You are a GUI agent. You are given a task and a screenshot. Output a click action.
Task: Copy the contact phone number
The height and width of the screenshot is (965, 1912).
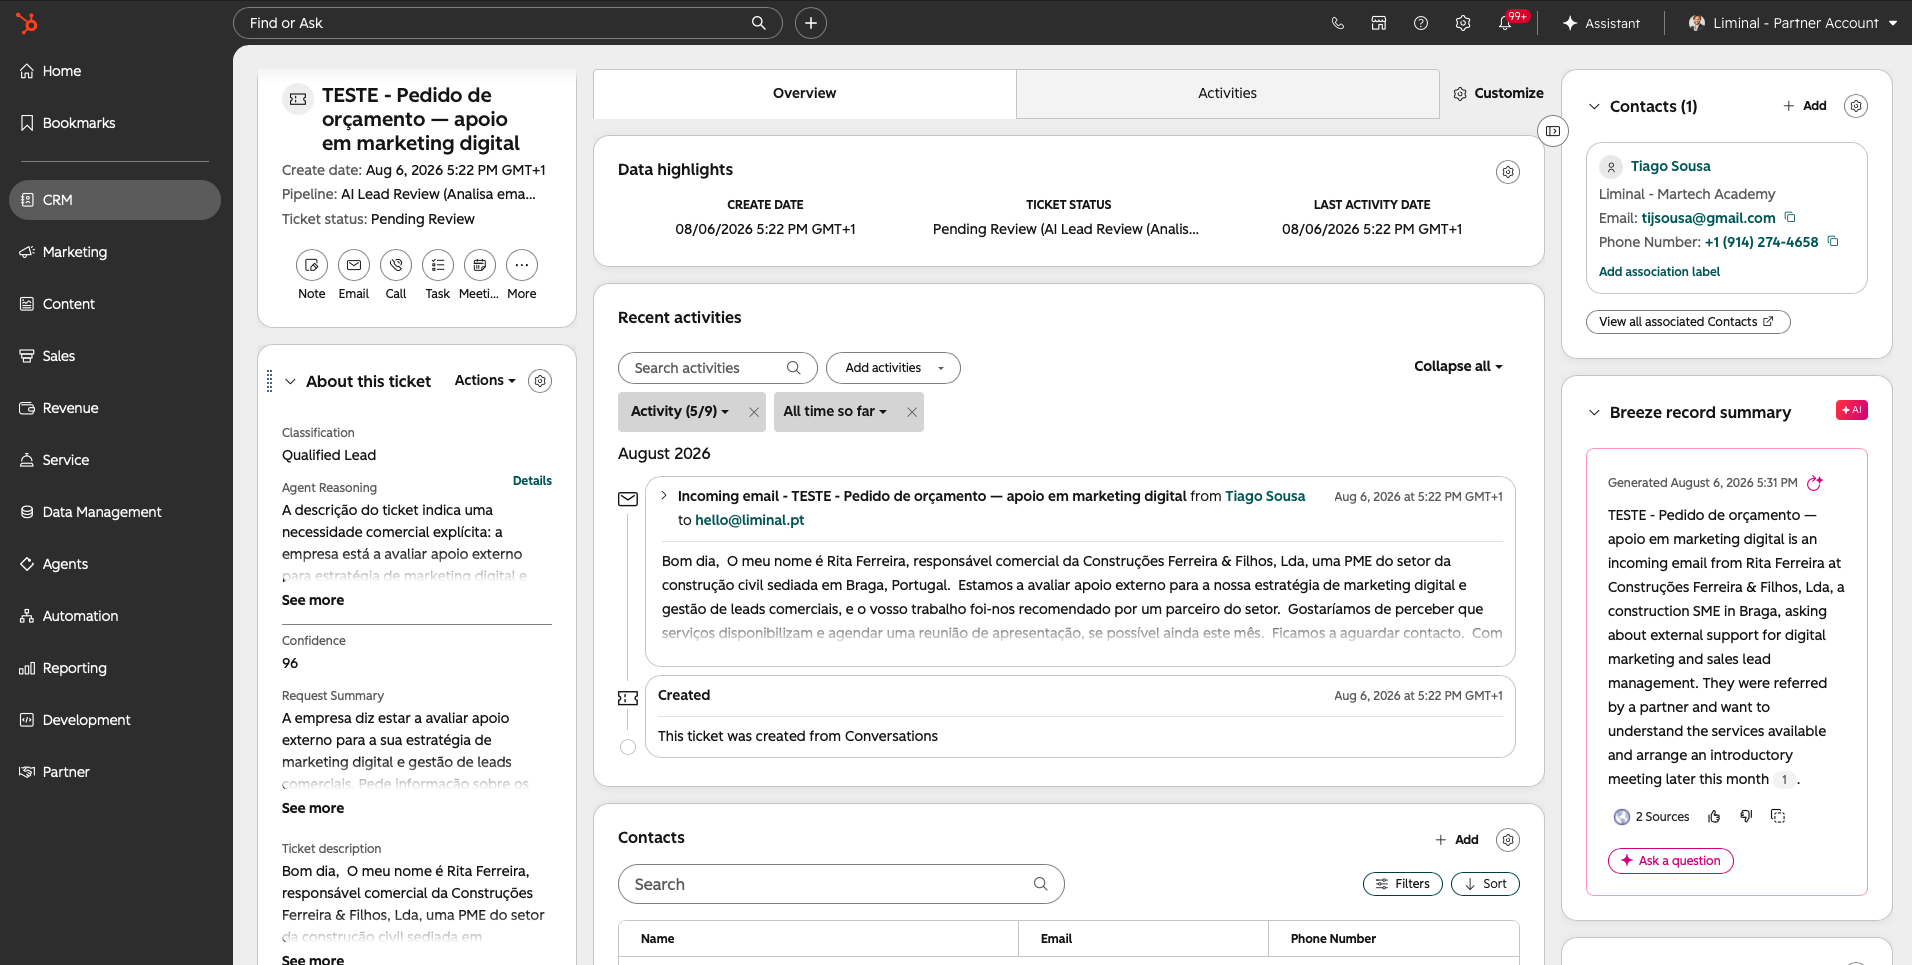click(1833, 241)
